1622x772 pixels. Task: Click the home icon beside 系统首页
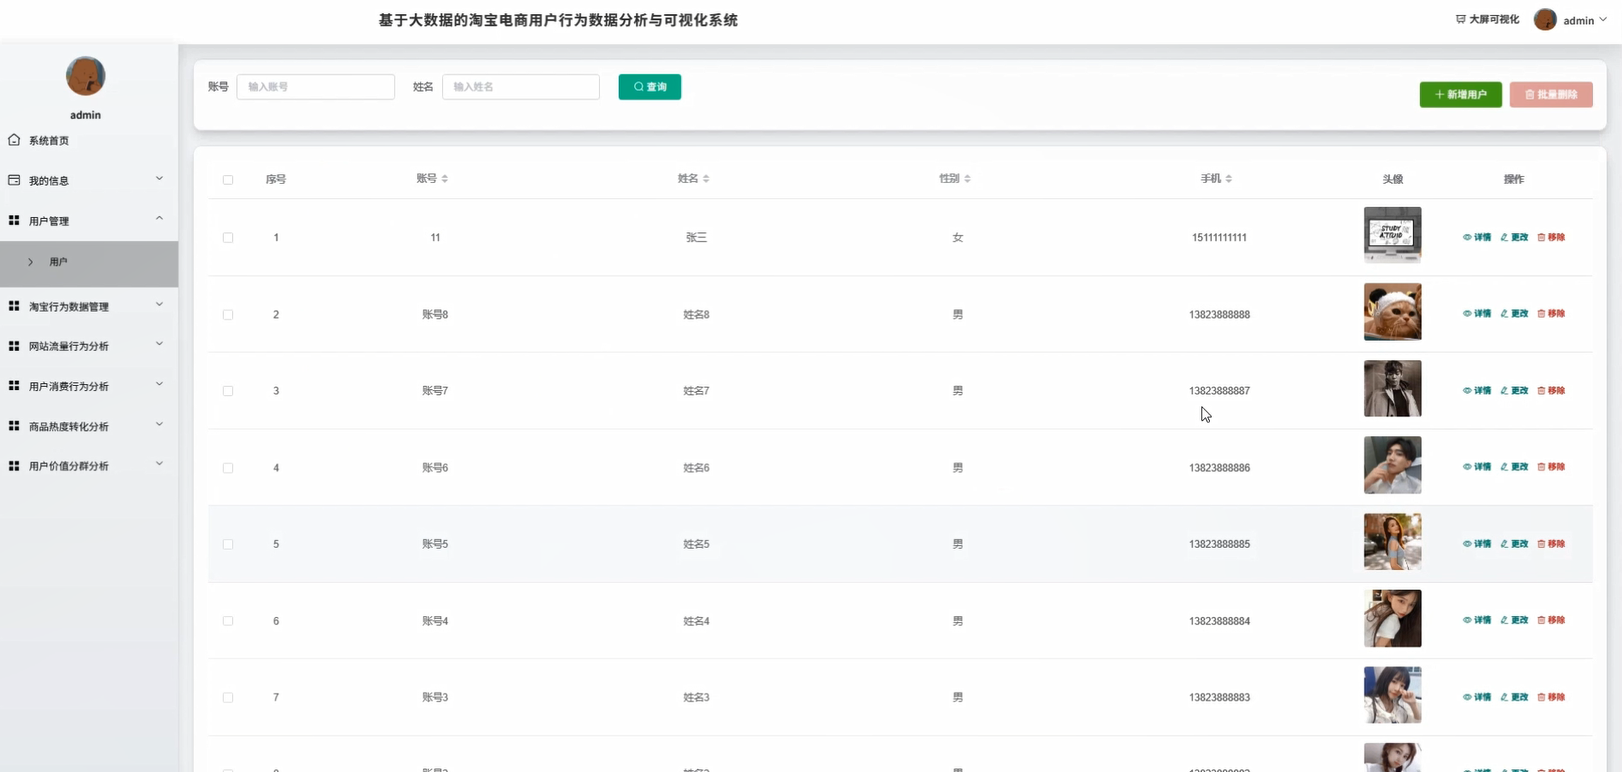14,140
